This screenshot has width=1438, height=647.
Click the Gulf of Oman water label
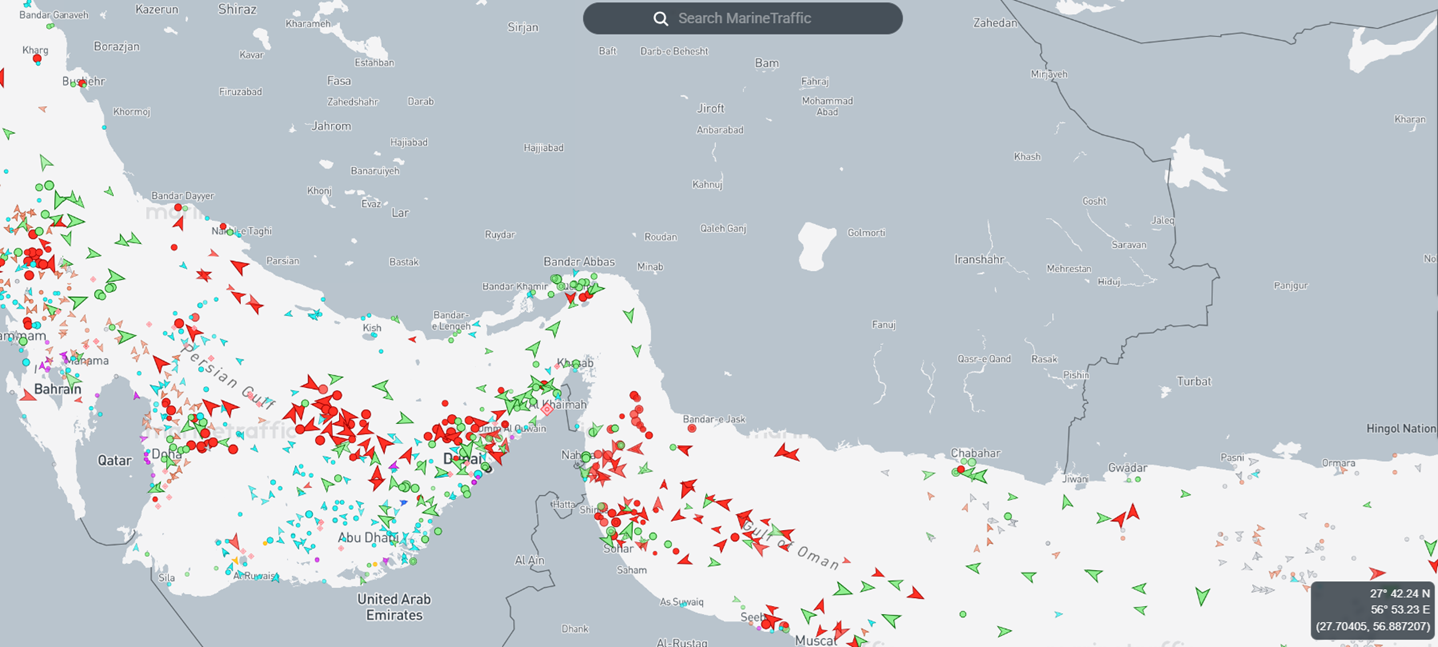click(803, 545)
